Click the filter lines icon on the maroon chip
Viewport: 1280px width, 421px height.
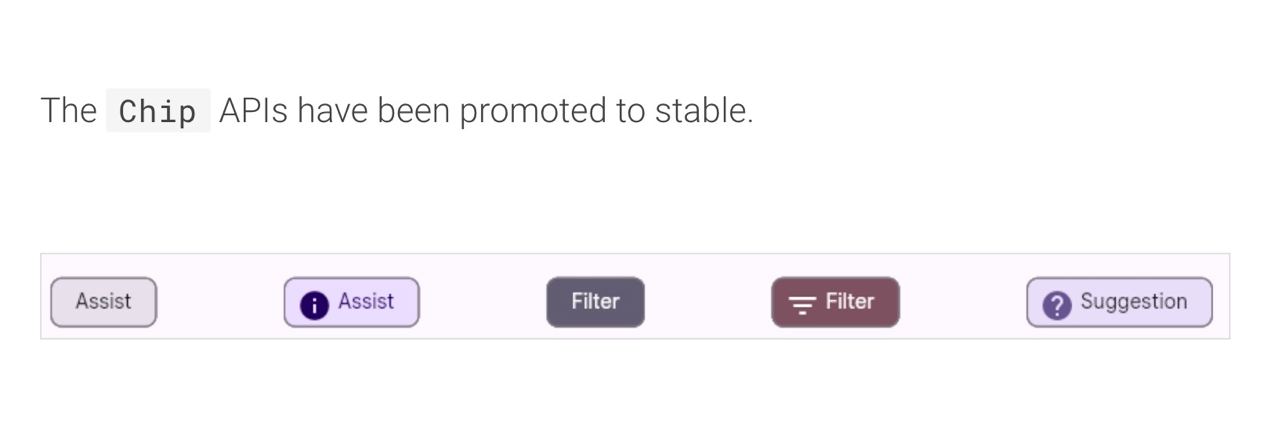[801, 305]
